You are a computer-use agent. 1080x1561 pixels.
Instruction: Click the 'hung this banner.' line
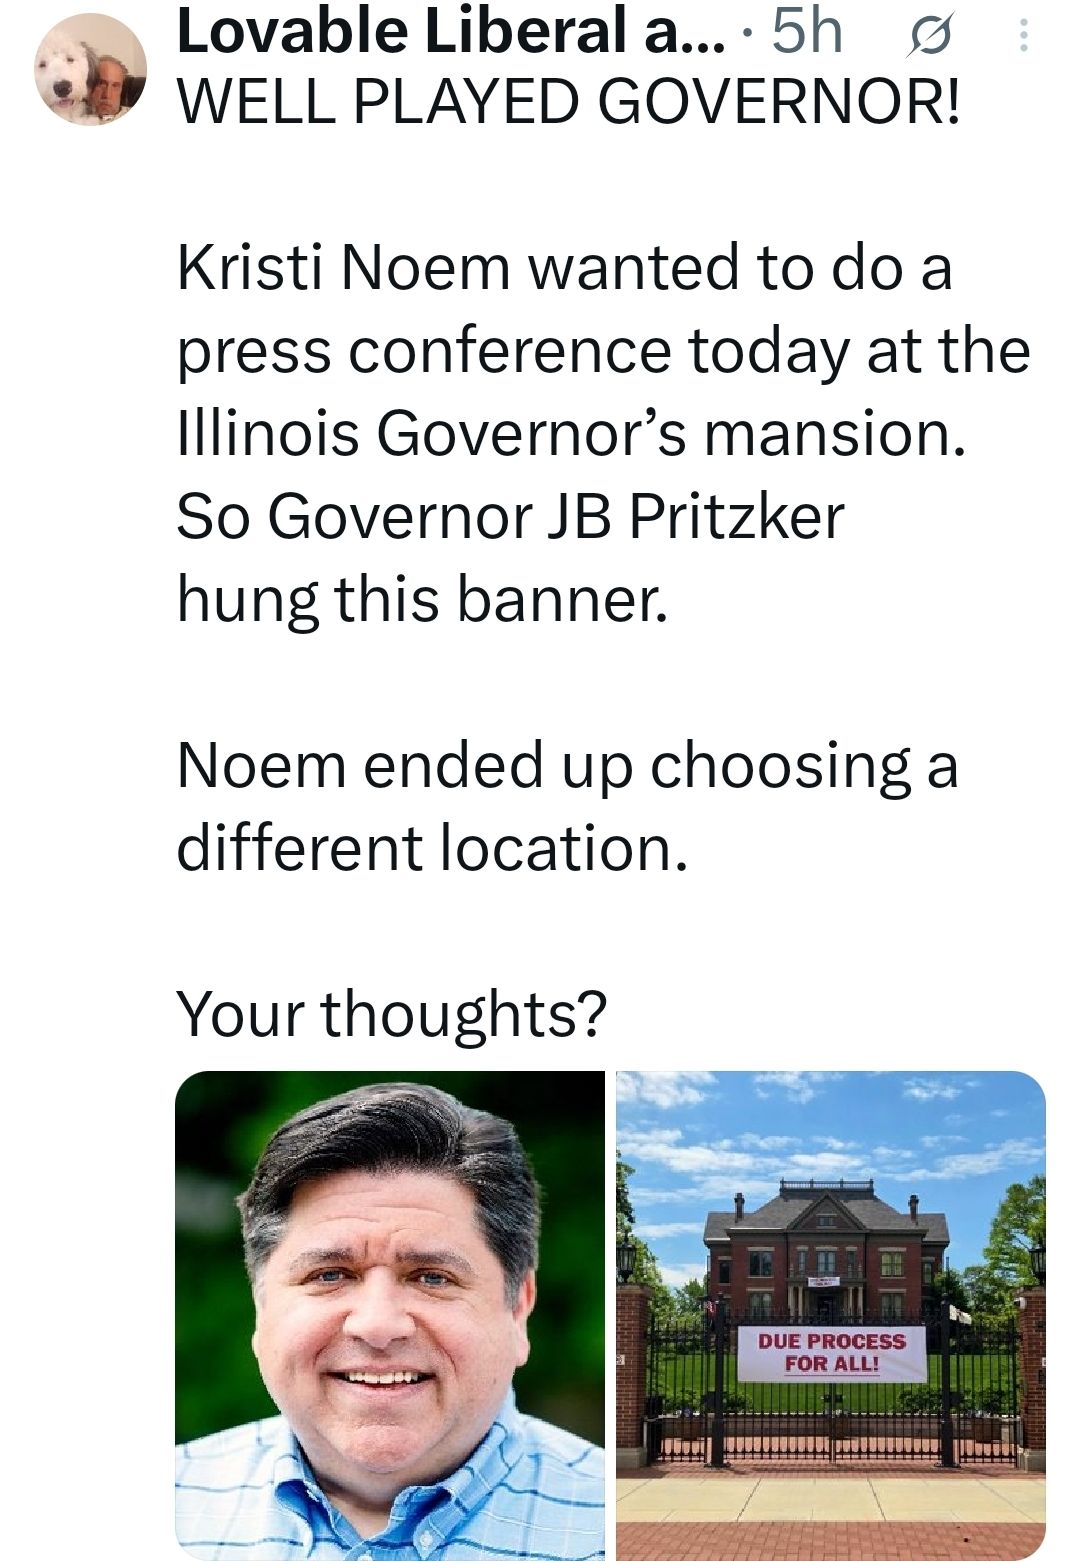pyautogui.click(x=422, y=600)
